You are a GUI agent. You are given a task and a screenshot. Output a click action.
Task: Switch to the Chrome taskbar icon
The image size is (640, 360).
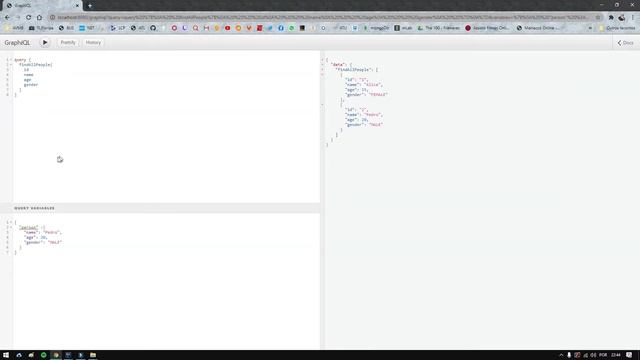pos(56,355)
